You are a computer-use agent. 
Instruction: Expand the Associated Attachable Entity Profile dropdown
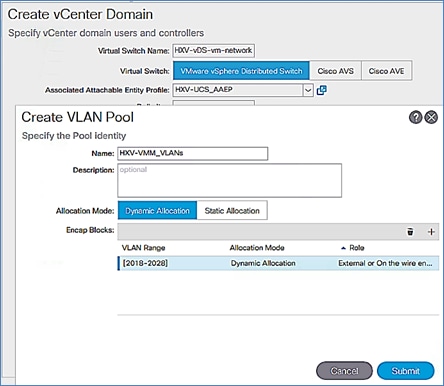pyautogui.click(x=308, y=90)
